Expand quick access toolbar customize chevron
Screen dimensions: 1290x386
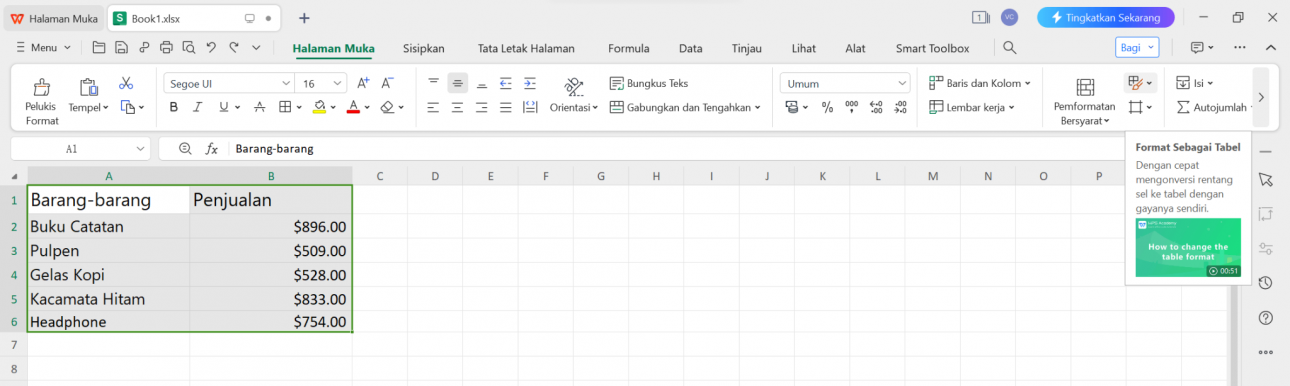256,47
